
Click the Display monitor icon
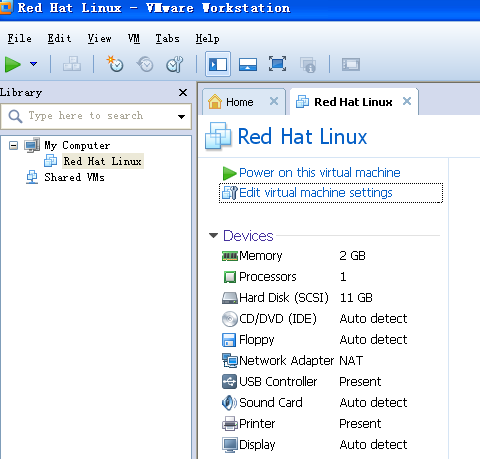pos(230,445)
